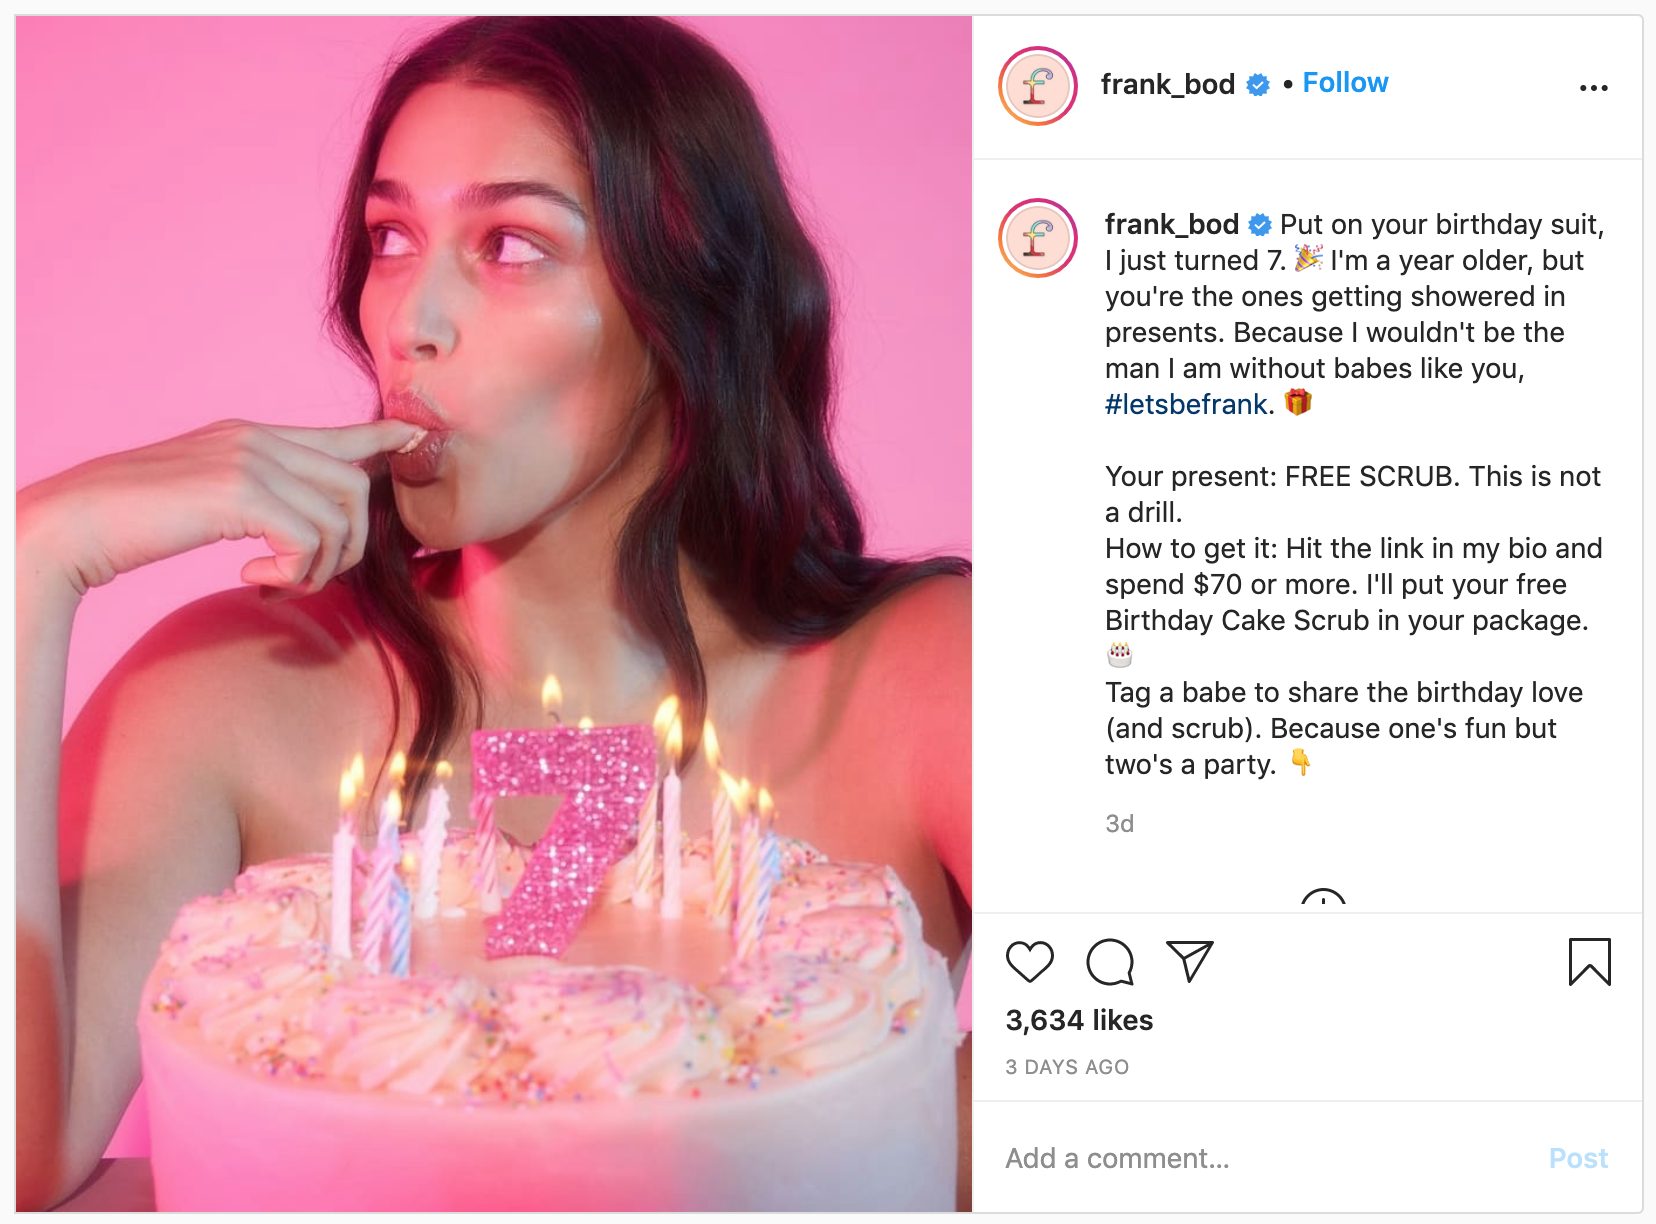Follow the frank_bod account

1344,83
